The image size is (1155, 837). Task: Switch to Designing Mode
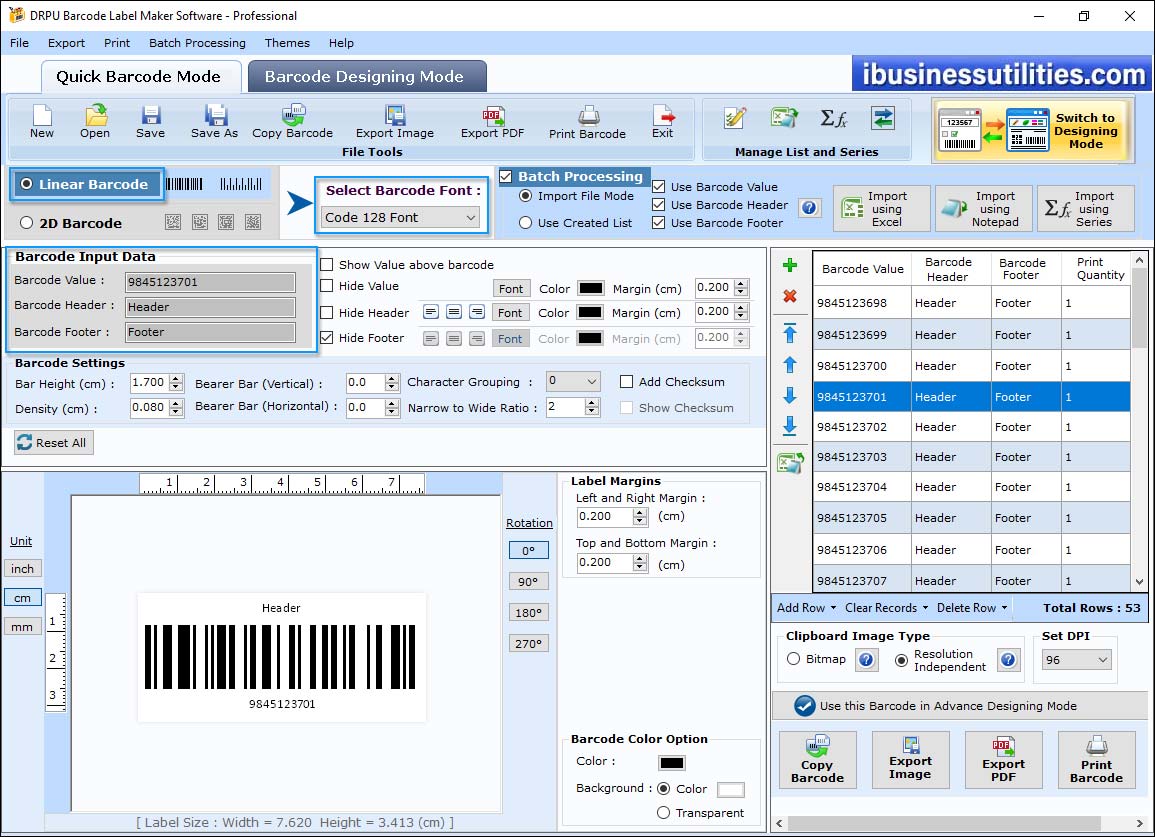pos(1031,131)
